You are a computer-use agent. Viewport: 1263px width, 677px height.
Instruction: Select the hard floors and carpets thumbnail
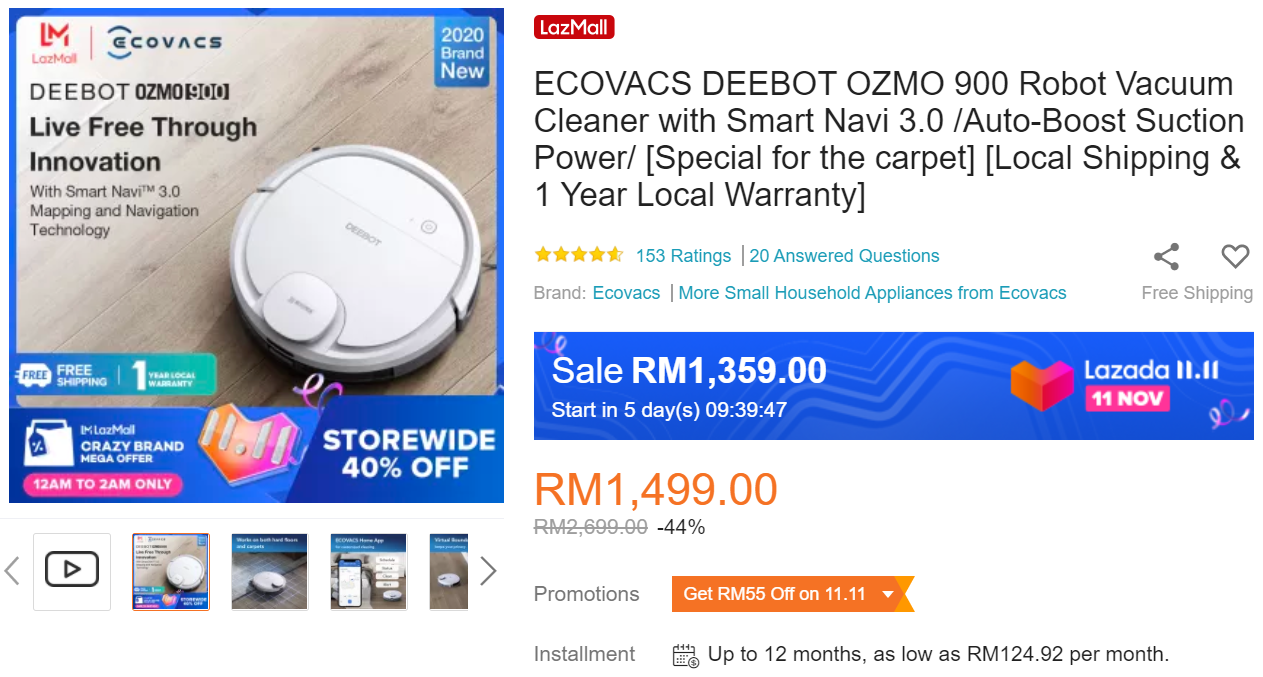coord(270,571)
